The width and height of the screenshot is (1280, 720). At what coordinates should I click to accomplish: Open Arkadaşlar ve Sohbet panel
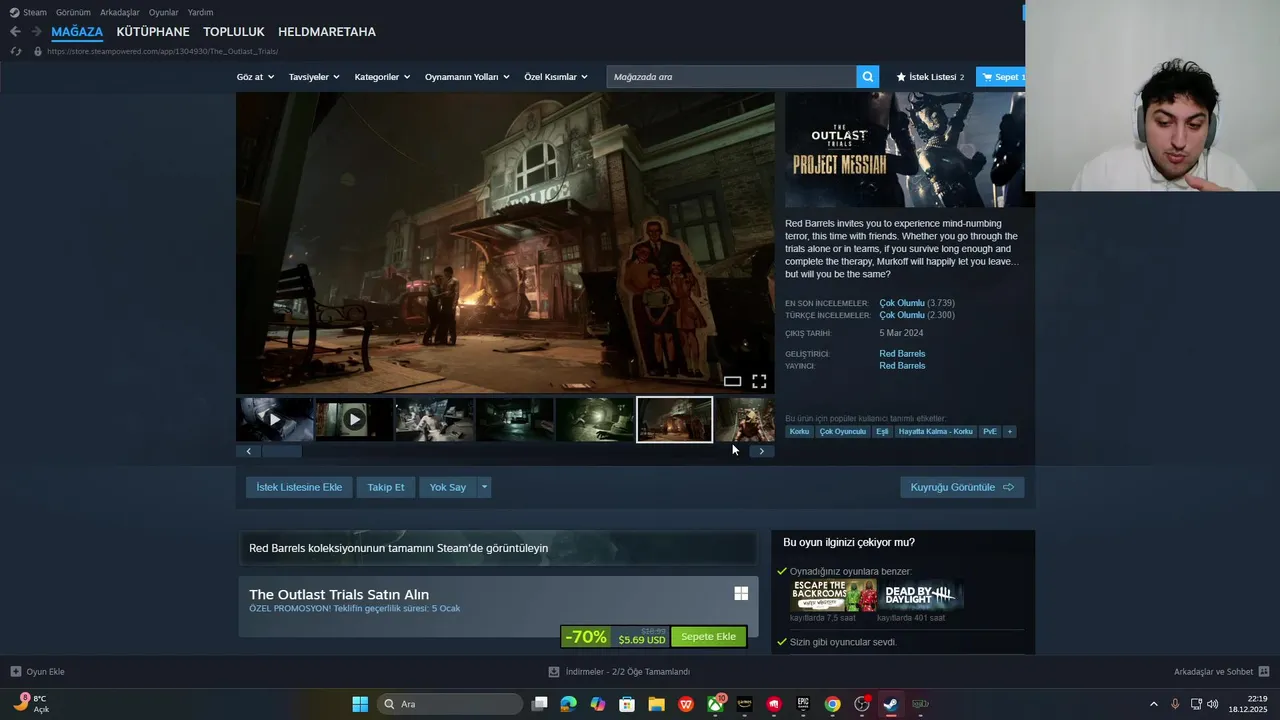[1221, 672]
